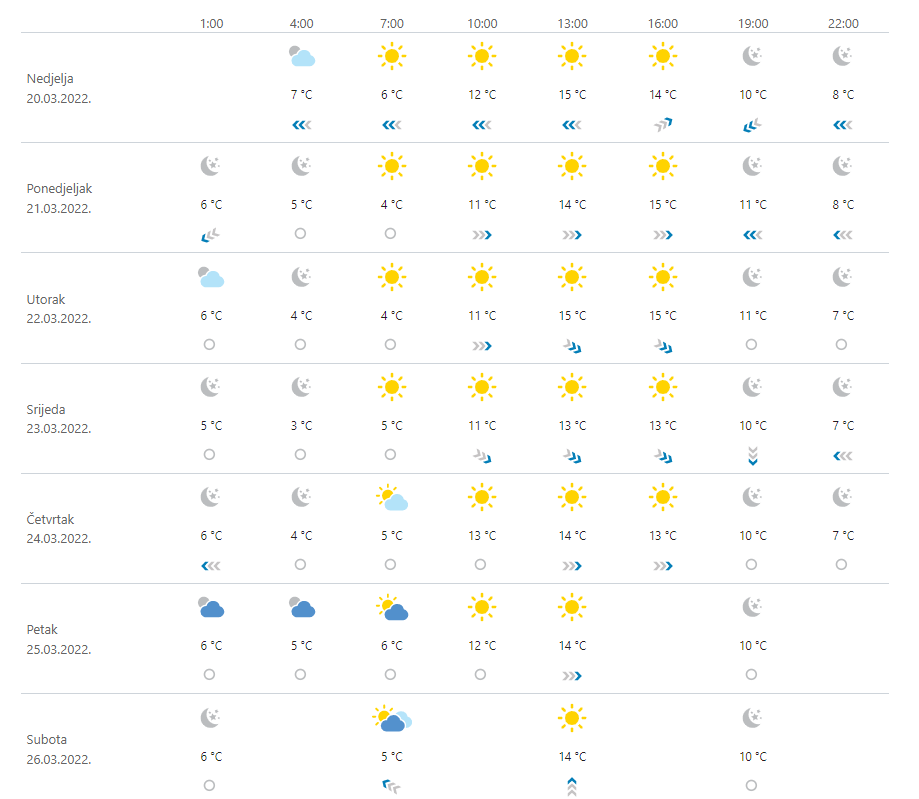919x799 pixels.
Task: Click the sun with clouds icon for Subota 7:00
Action: (391, 718)
